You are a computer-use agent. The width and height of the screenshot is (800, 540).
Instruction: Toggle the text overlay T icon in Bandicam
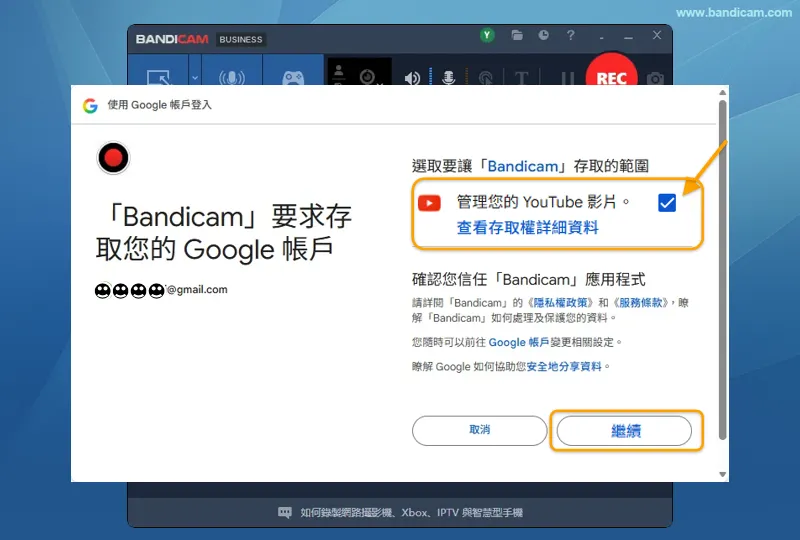521,78
